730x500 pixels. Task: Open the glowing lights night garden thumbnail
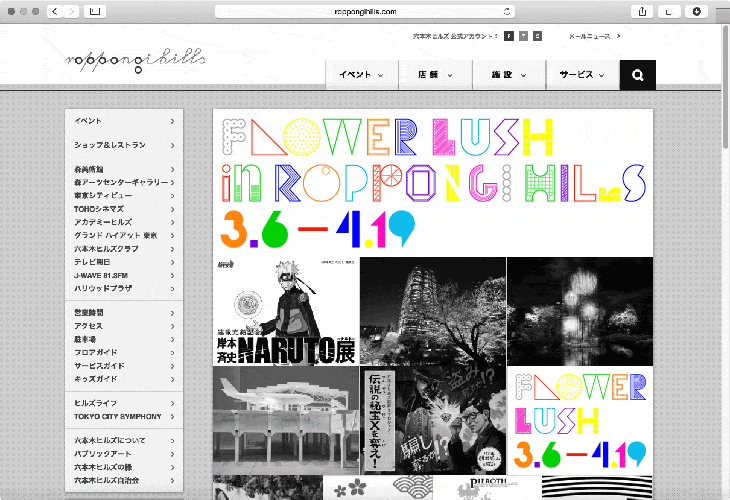pos(580,311)
